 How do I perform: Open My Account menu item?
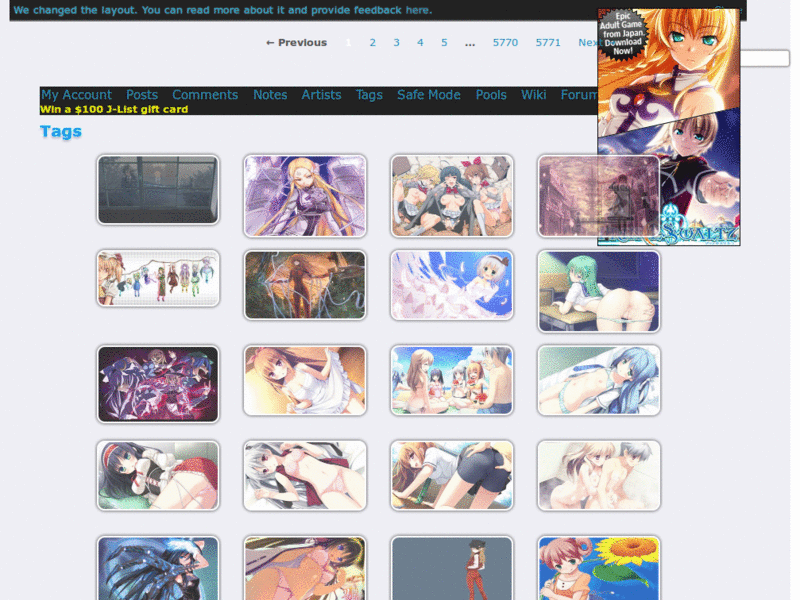point(77,95)
